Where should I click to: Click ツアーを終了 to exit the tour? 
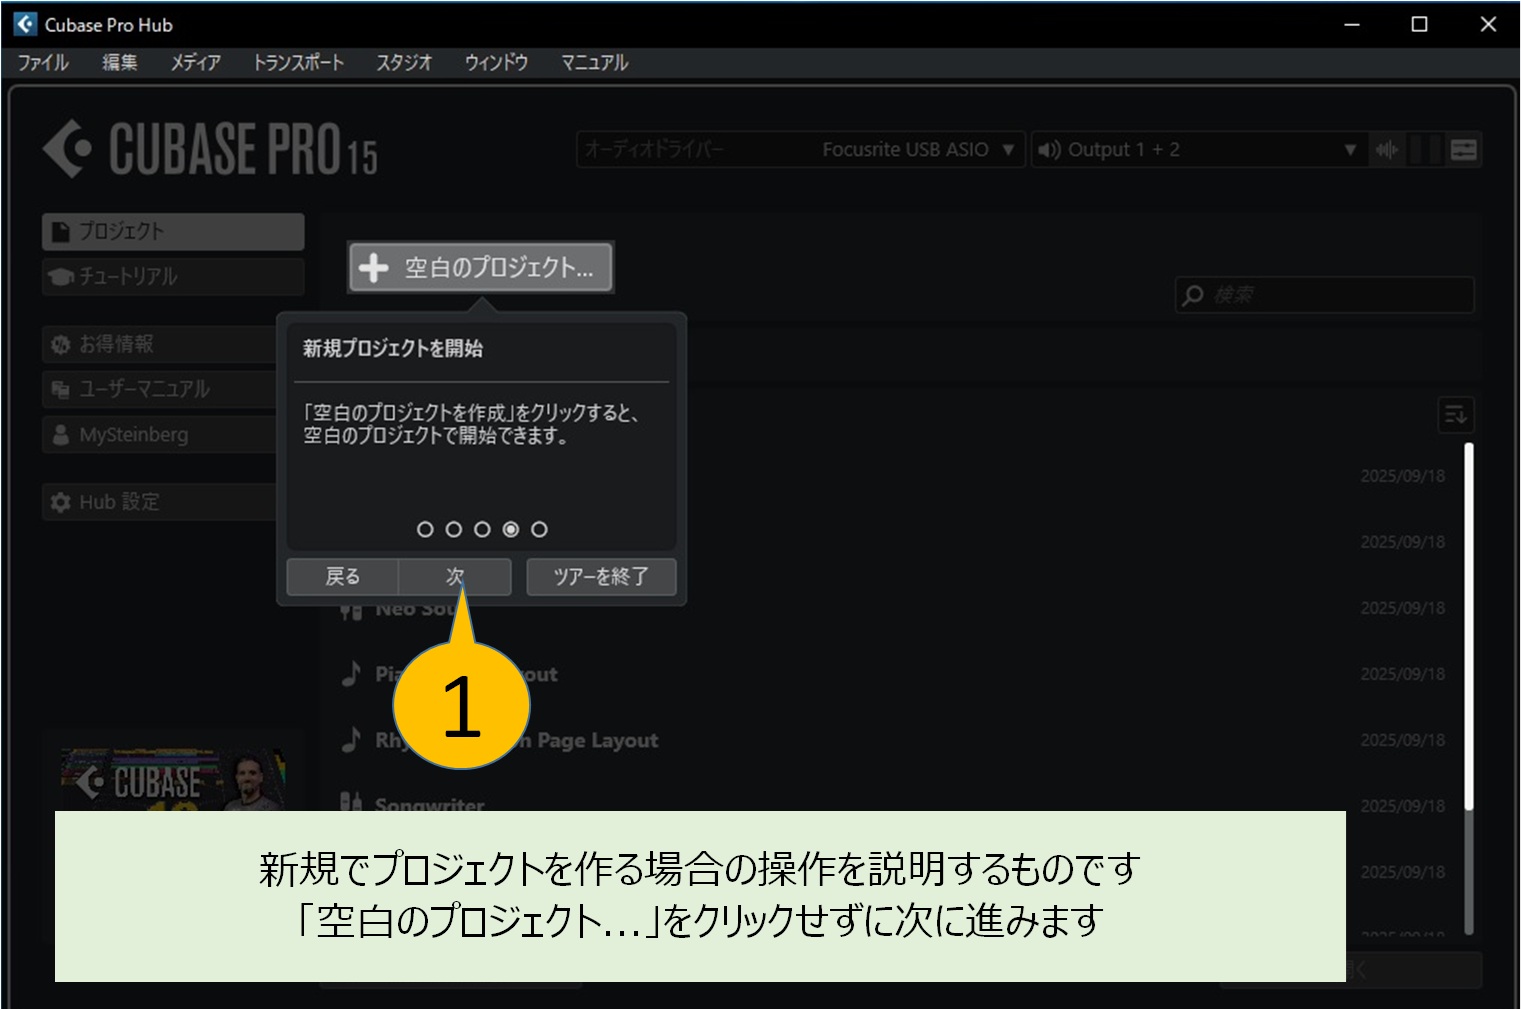click(x=601, y=576)
